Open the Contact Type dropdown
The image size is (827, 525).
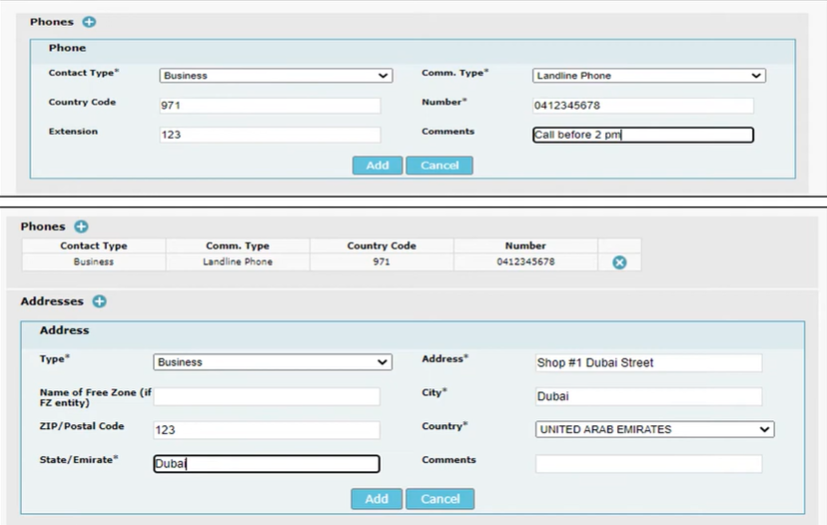[x=275, y=75]
